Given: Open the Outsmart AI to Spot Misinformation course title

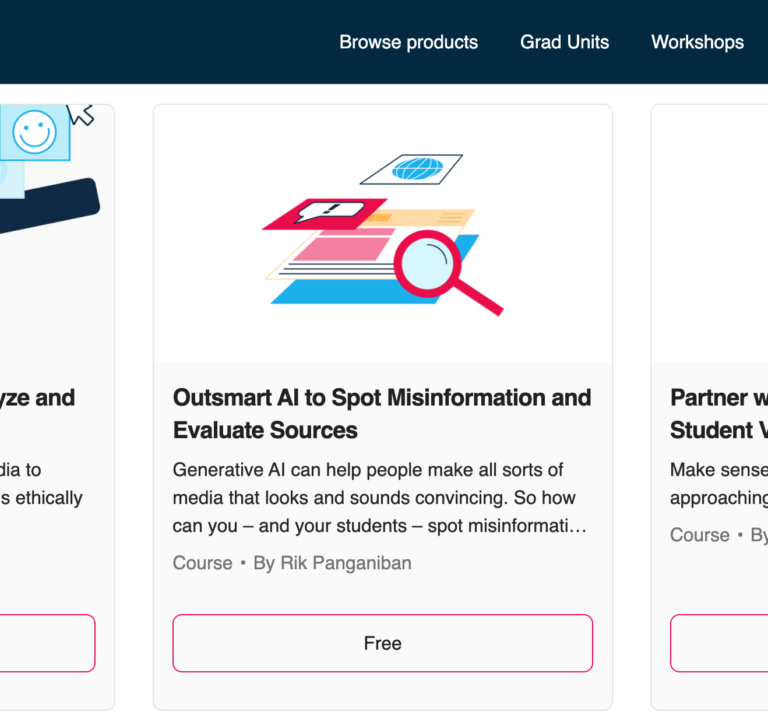Looking at the screenshot, I should 382,413.
